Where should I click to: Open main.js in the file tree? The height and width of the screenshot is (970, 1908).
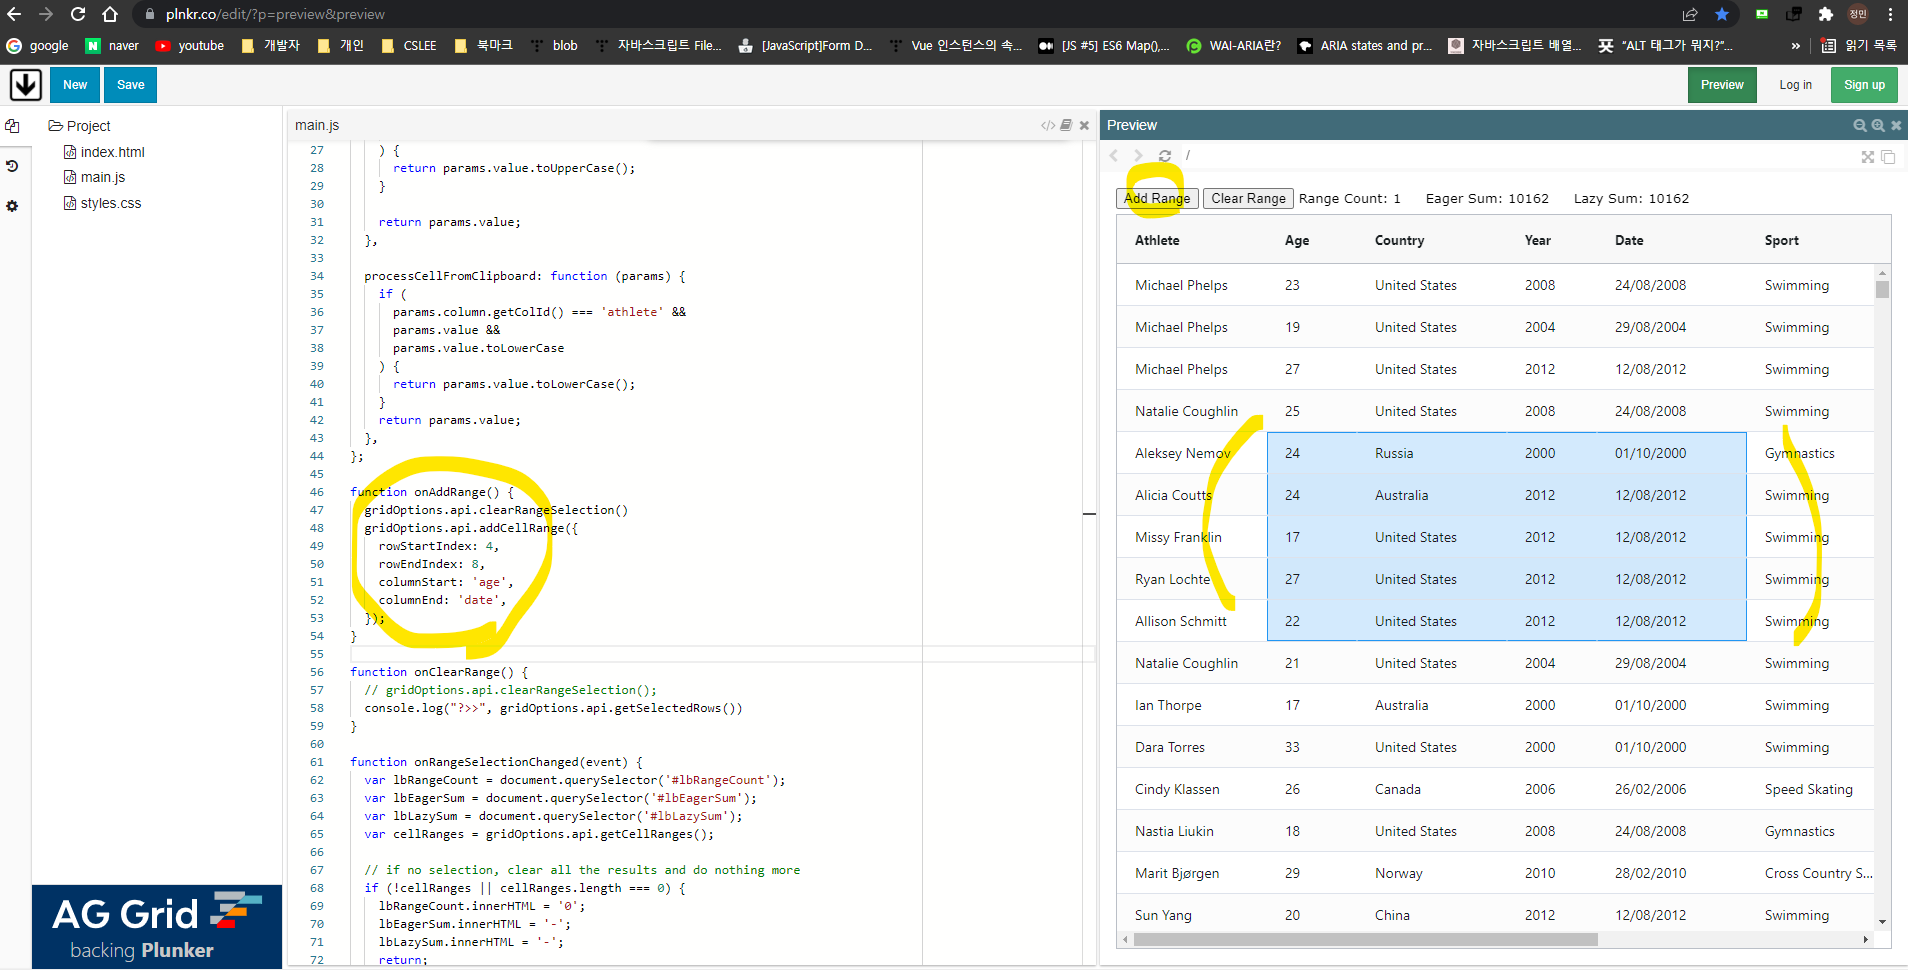[x=94, y=177]
